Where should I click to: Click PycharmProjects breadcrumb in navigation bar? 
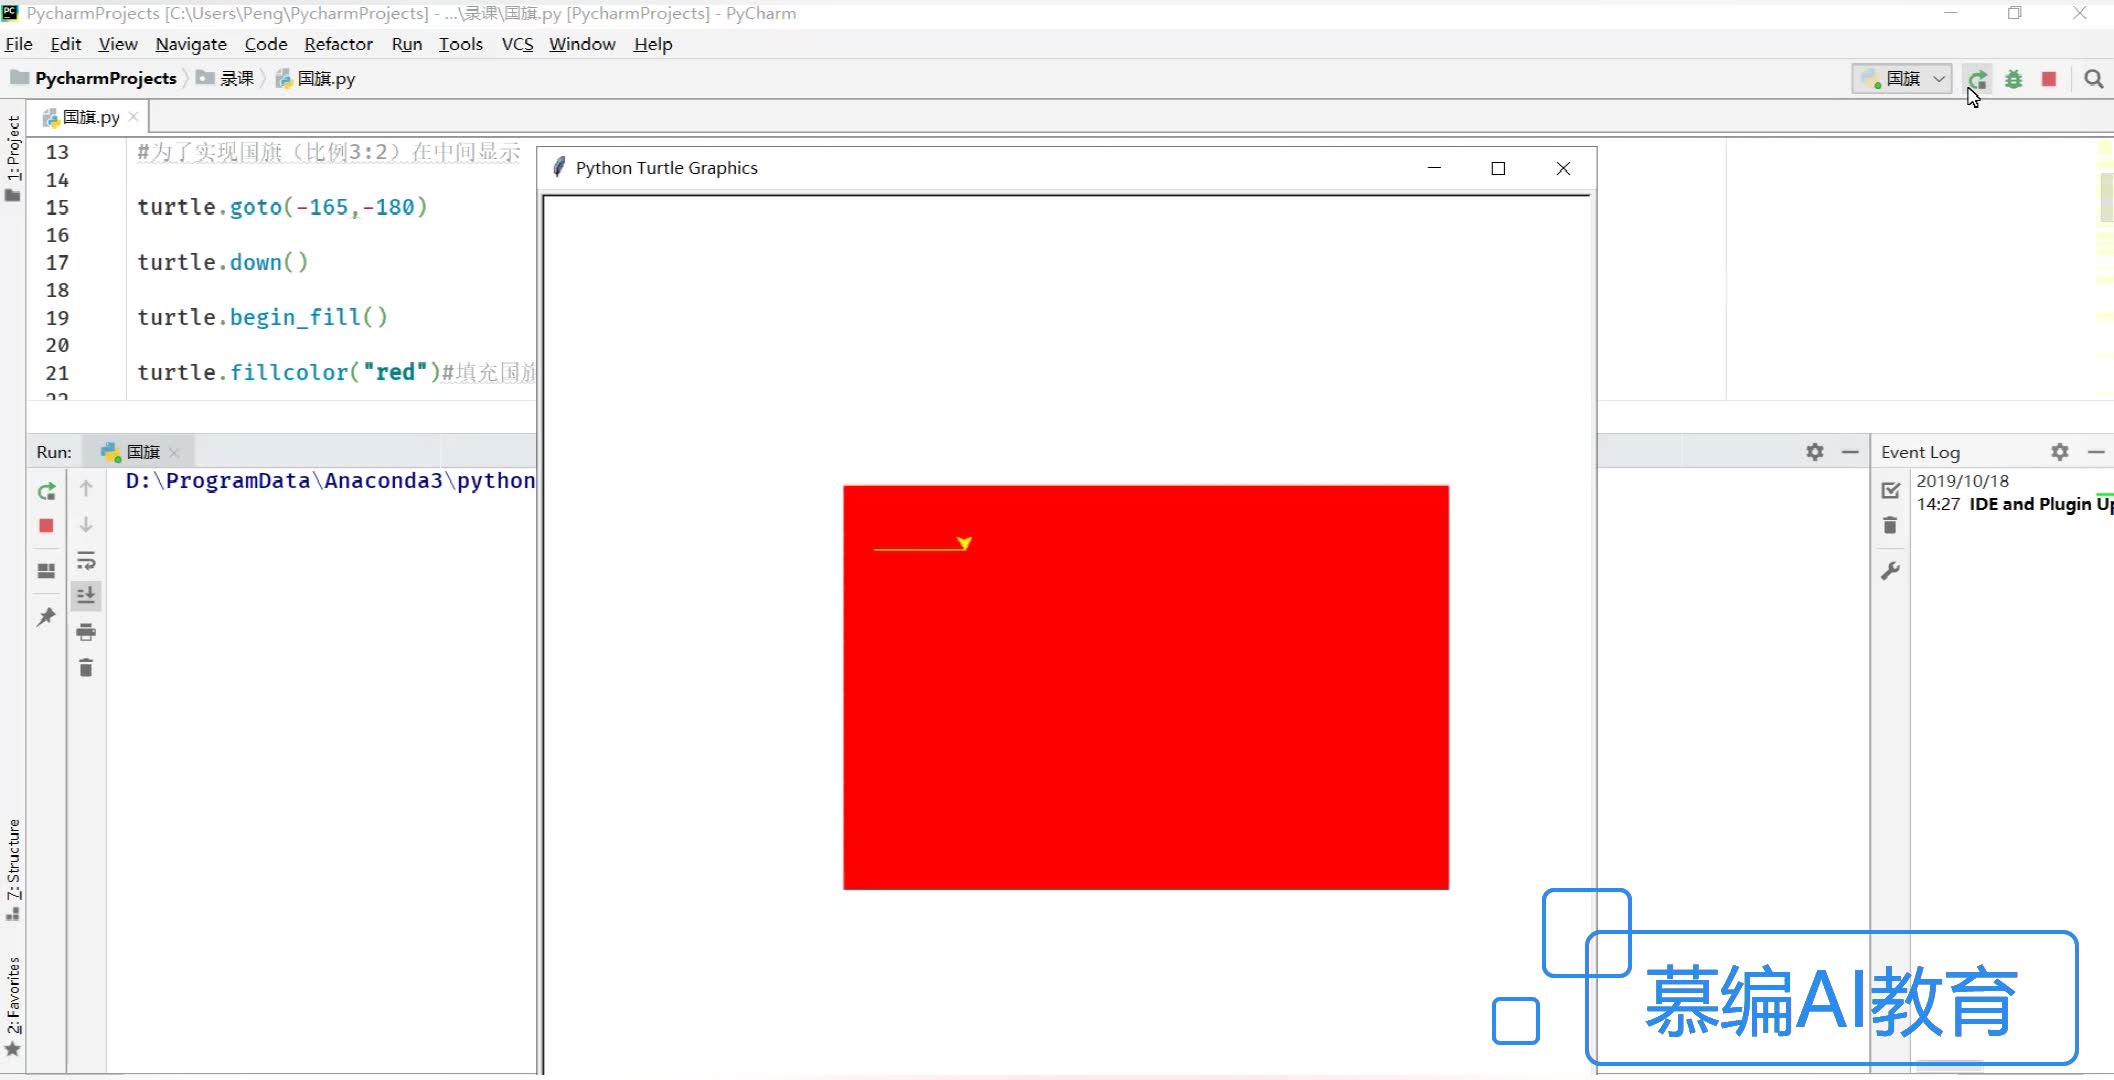(x=105, y=79)
